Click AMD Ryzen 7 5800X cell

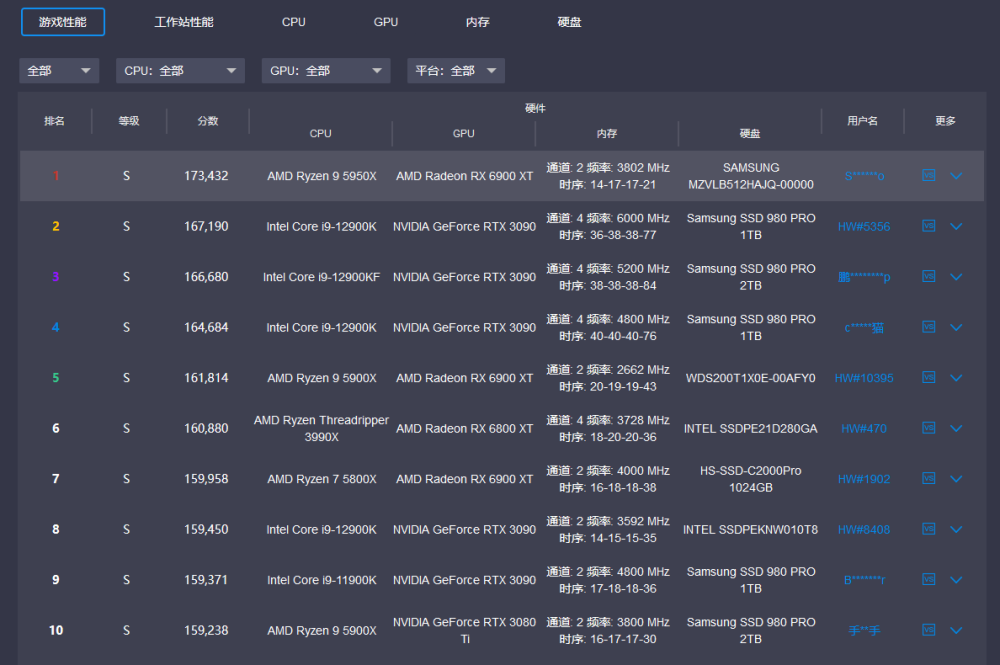pyautogui.click(x=321, y=479)
